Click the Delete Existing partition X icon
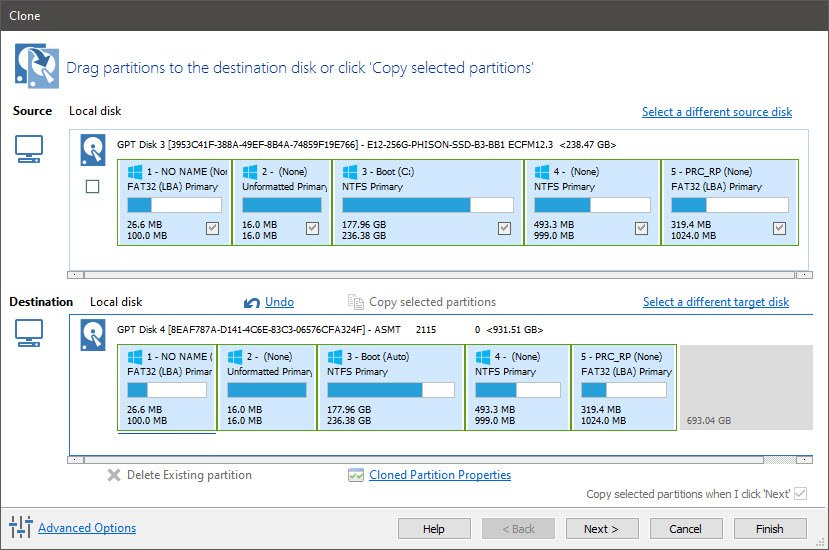 (114, 475)
